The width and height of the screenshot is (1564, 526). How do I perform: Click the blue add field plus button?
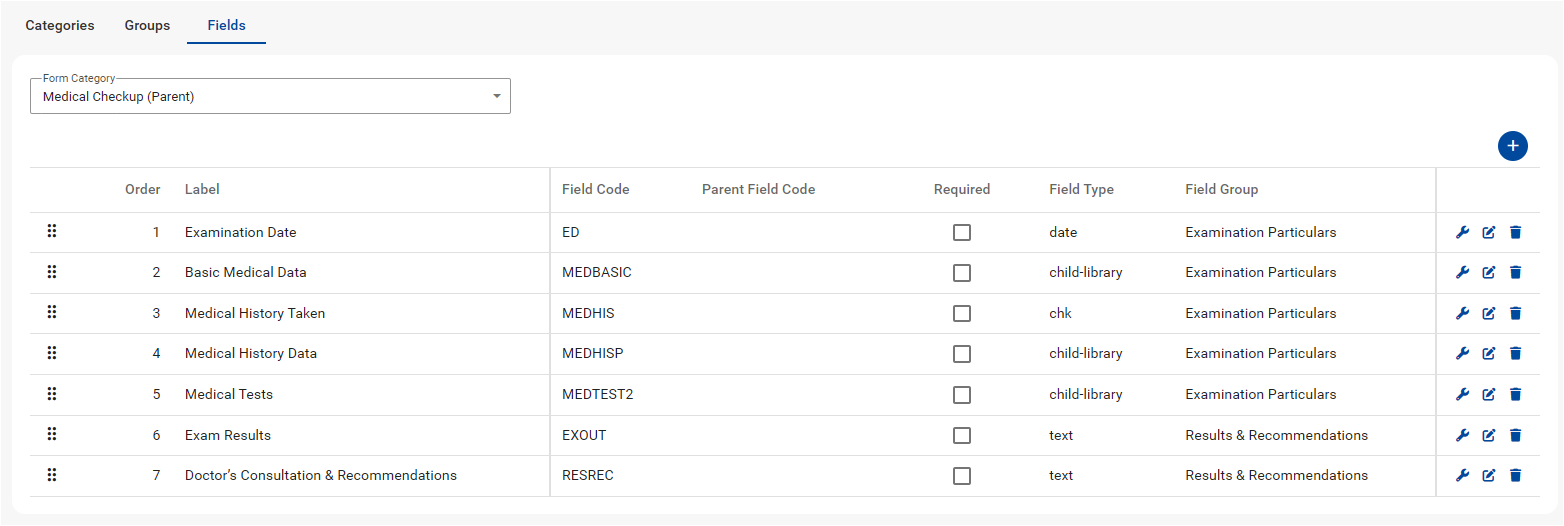pos(1512,146)
